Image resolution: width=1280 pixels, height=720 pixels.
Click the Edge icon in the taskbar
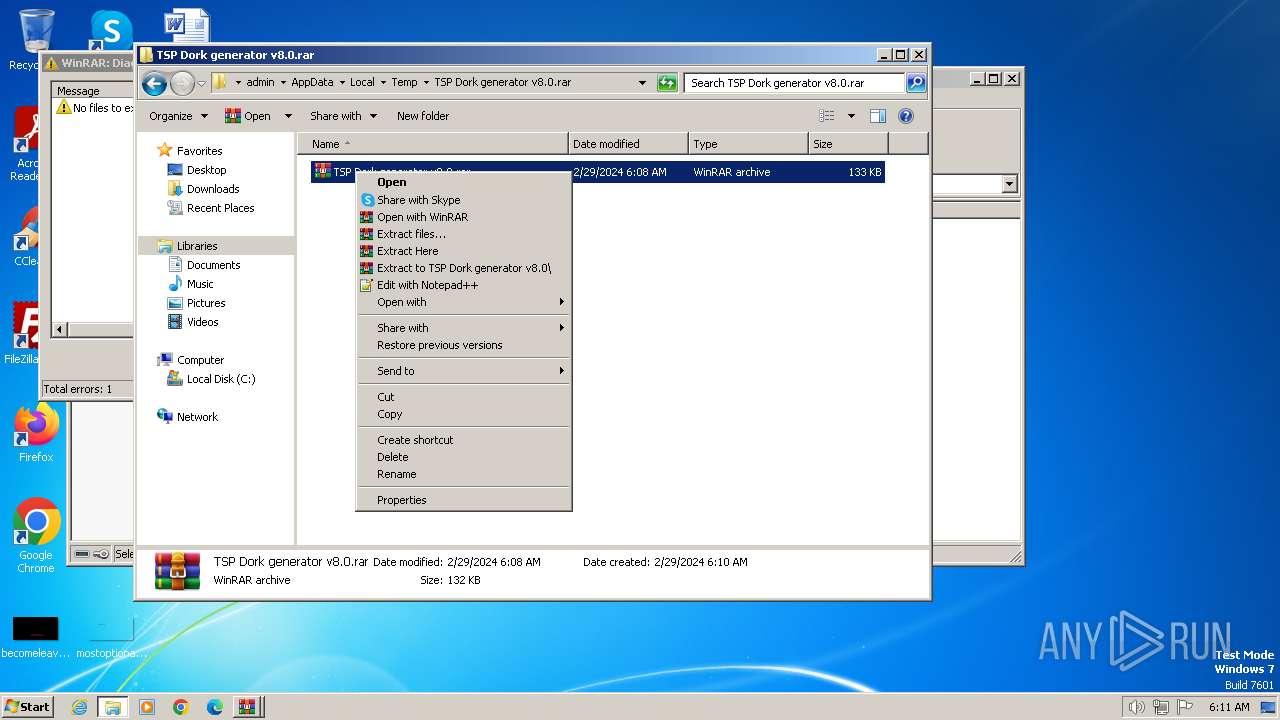(x=214, y=707)
